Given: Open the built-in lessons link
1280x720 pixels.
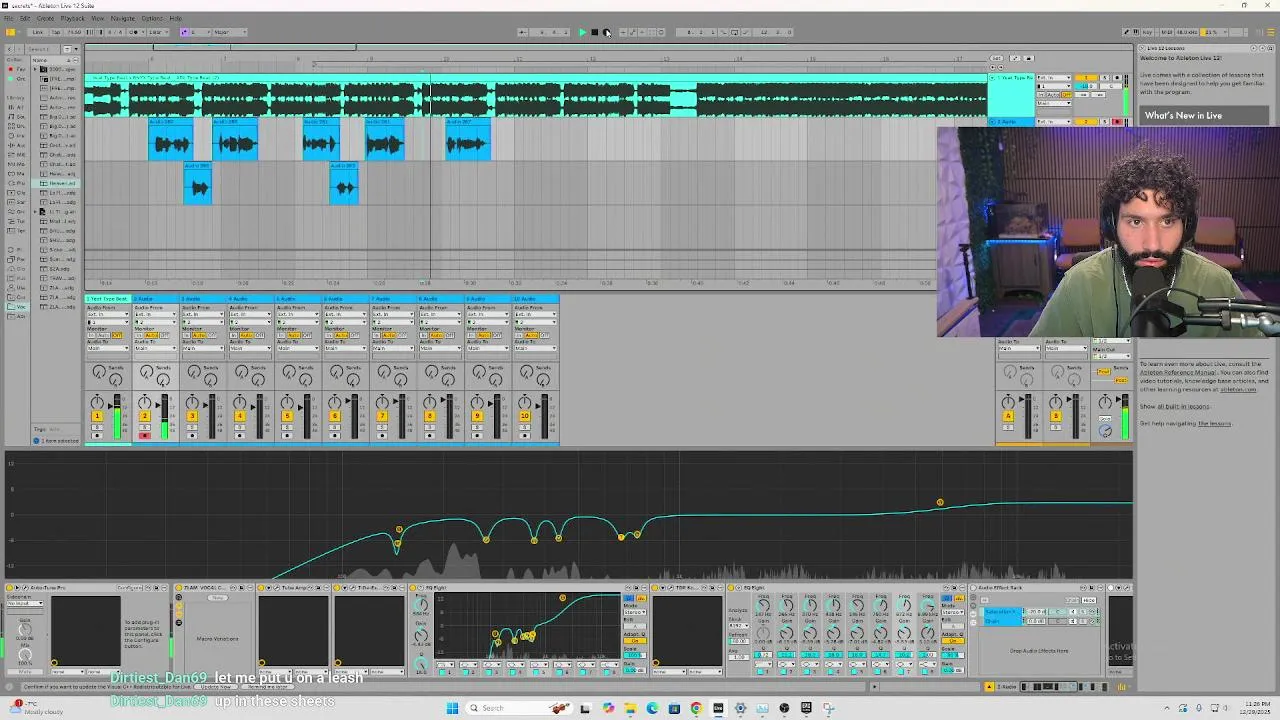Looking at the screenshot, I should 1185,406.
